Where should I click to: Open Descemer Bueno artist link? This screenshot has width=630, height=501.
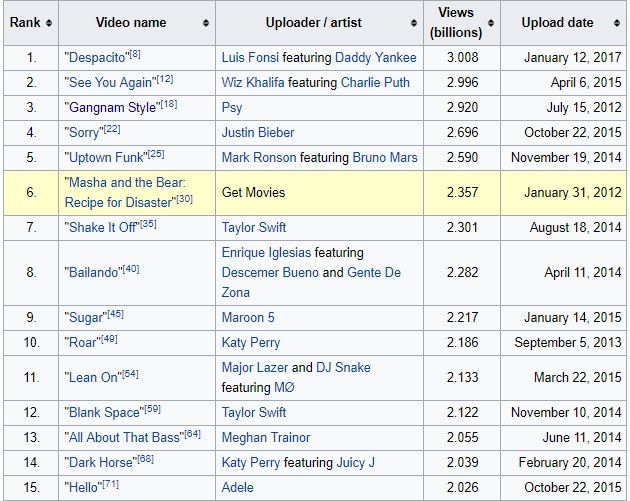pyautogui.click(x=270, y=272)
